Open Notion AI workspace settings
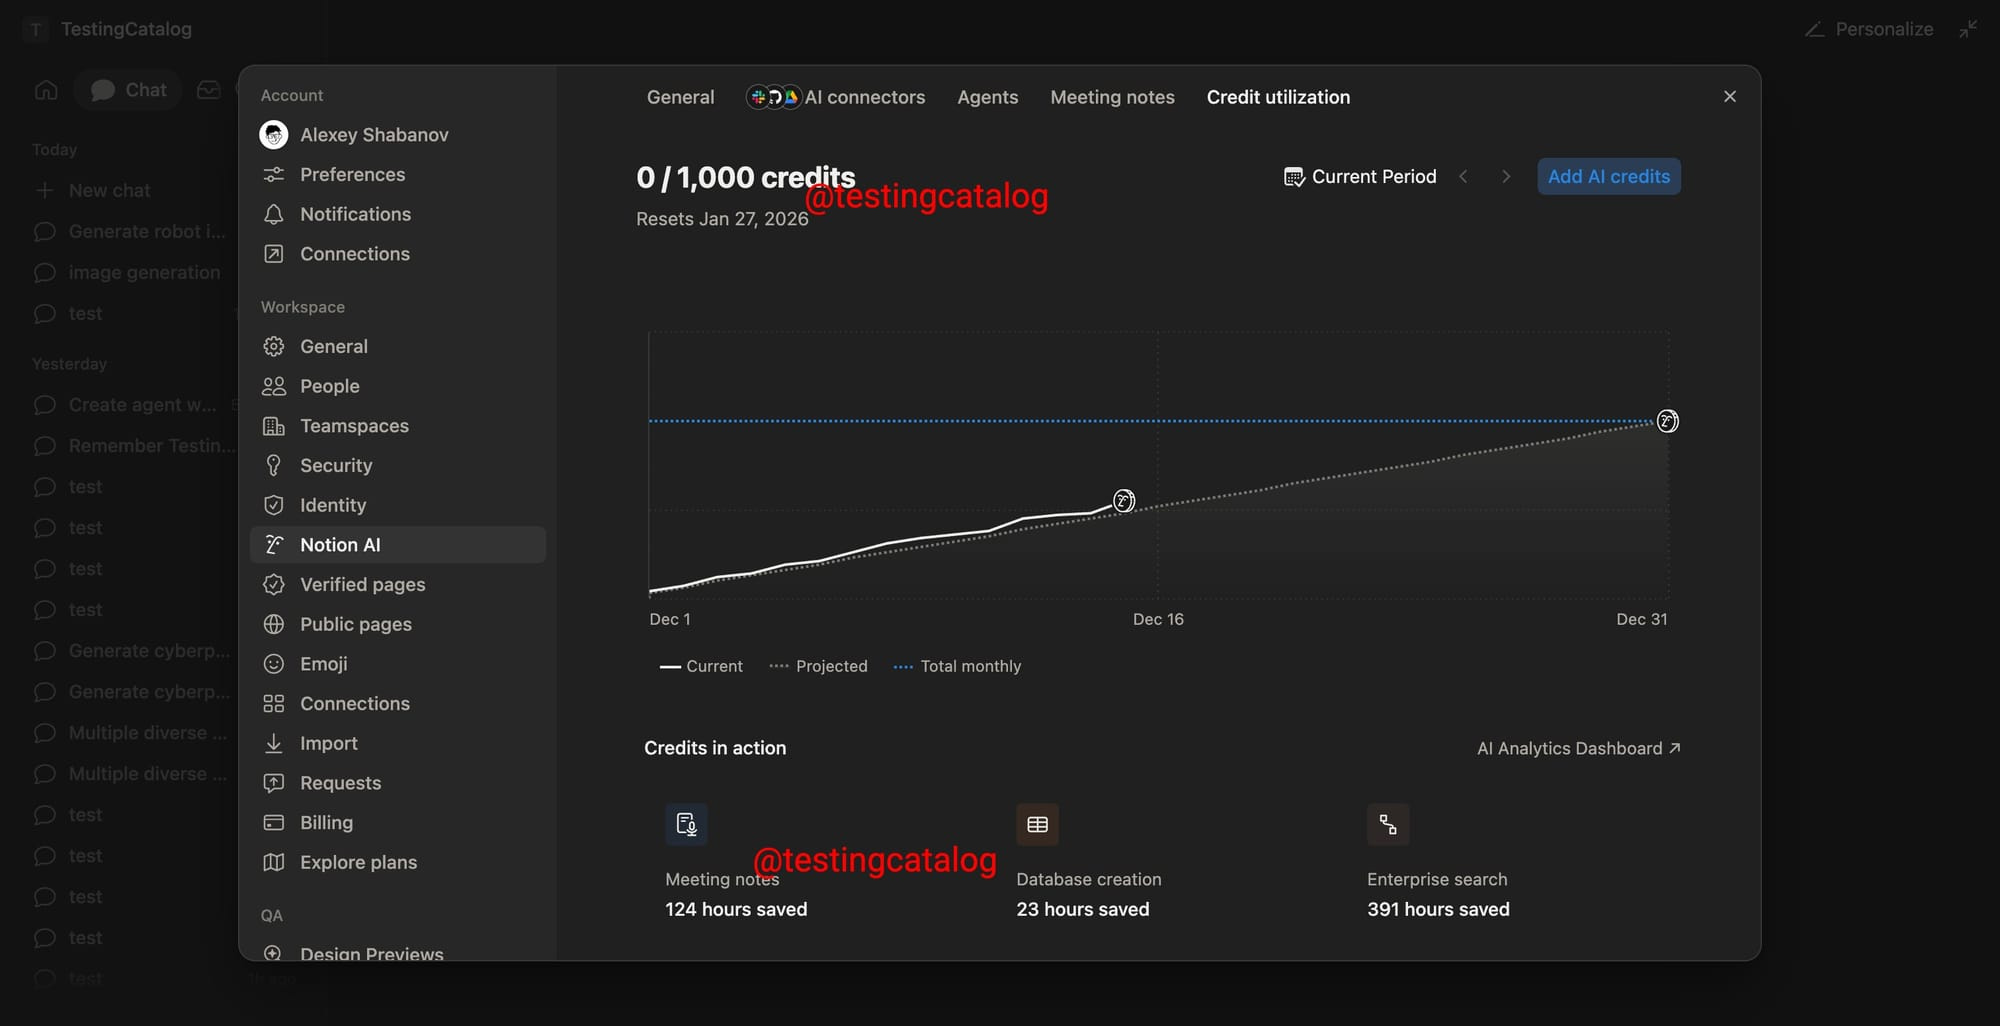 pyautogui.click(x=397, y=545)
